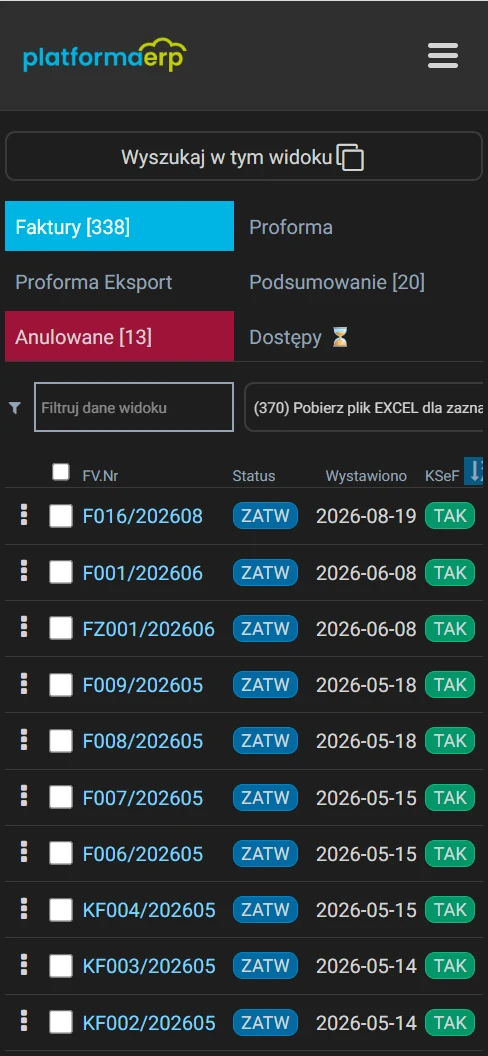The height and width of the screenshot is (1056, 488).
Task: Check the box for invoice FZ001/202606
Action: click(x=61, y=628)
